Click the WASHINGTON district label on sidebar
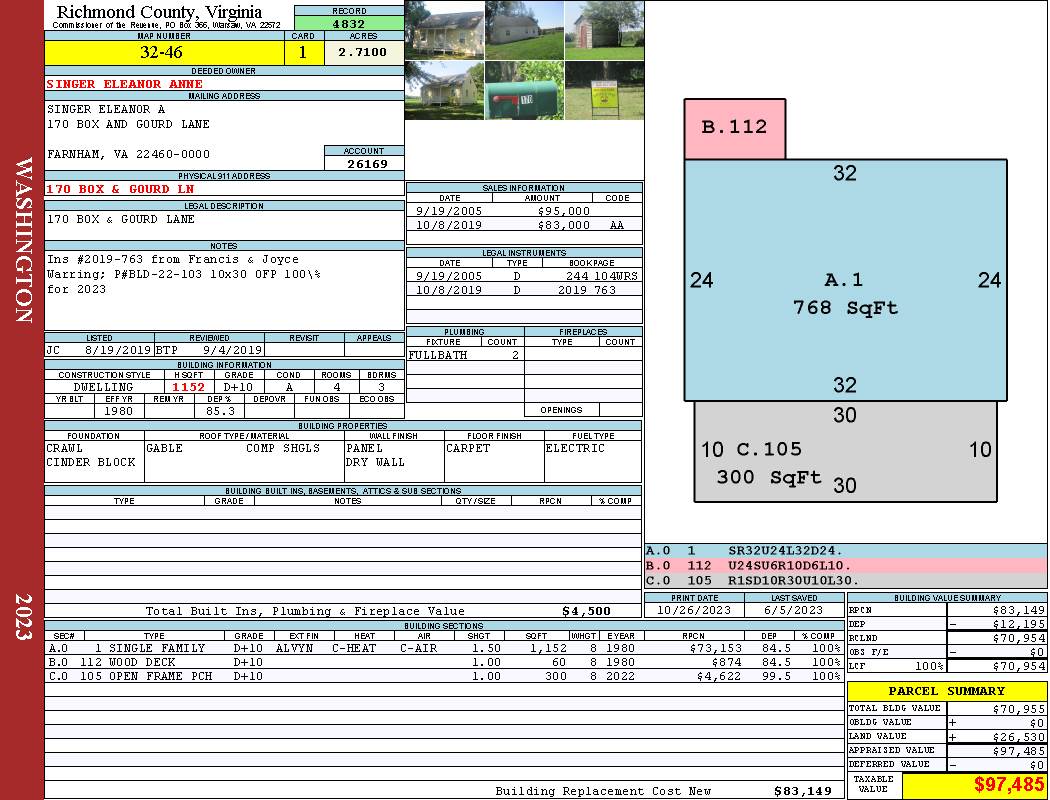This screenshot has width=1050, height=800. coord(23,240)
